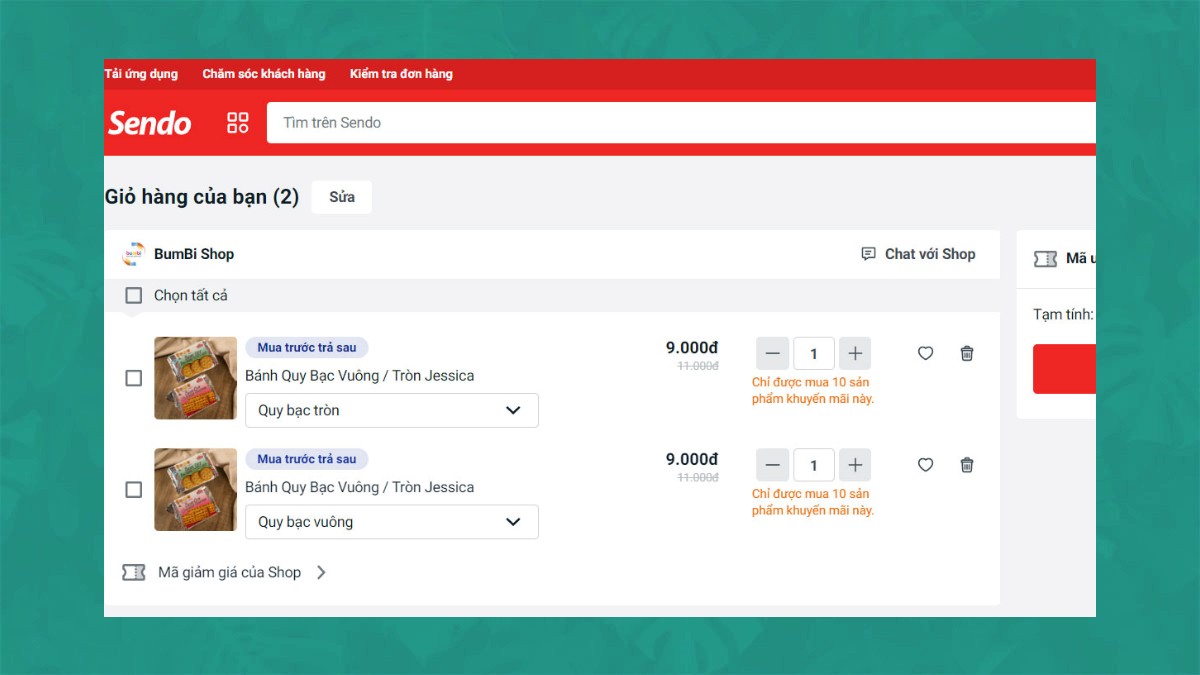
Task: Click the Tìm trên Sendo search field
Action: pos(680,123)
